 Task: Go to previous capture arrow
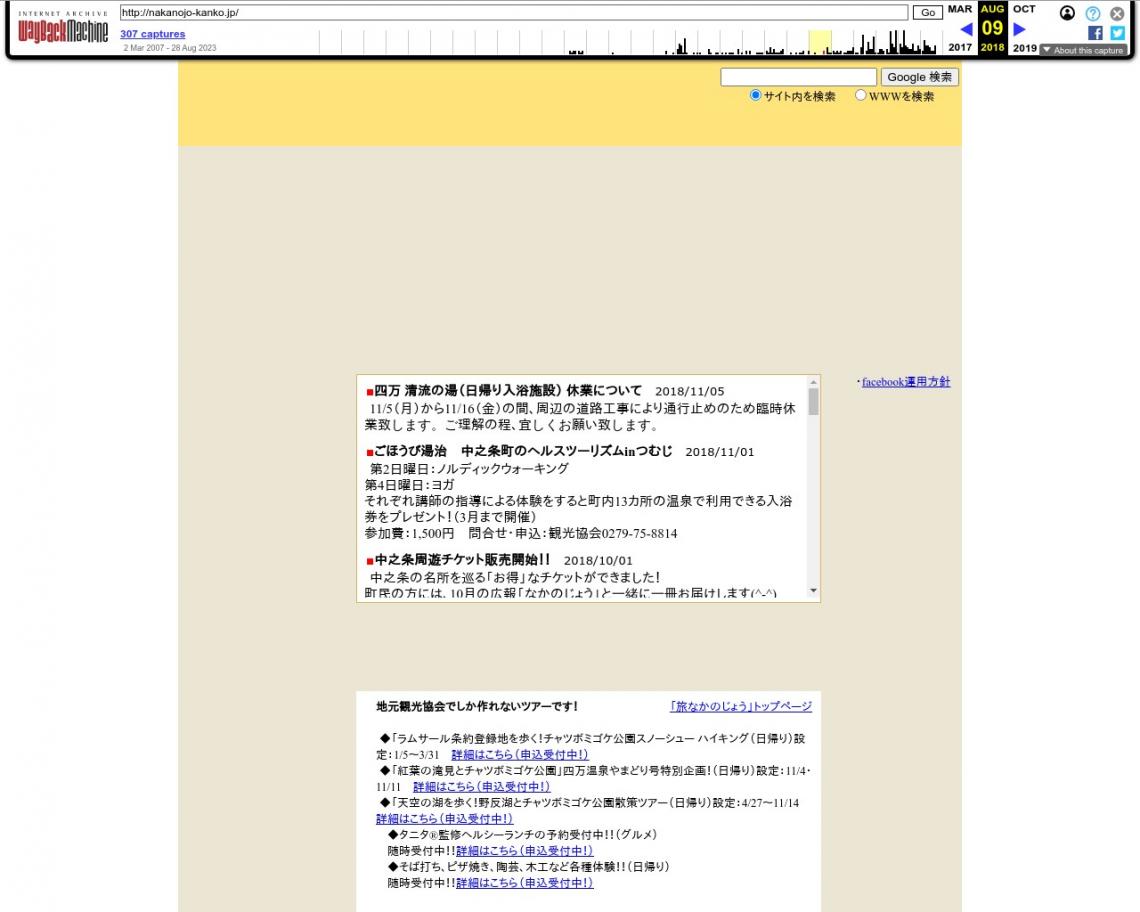pyautogui.click(x=966, y=29)
